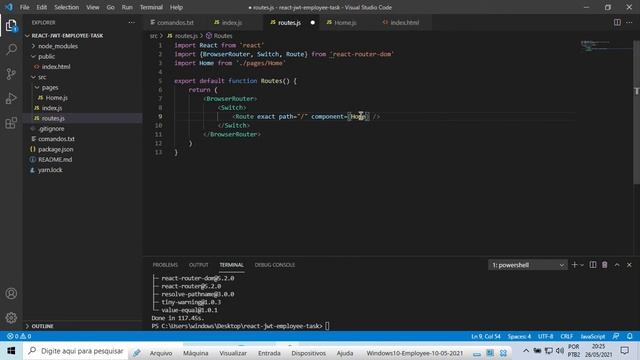
Task: Open the Source Control view
Action: [11, 74]
